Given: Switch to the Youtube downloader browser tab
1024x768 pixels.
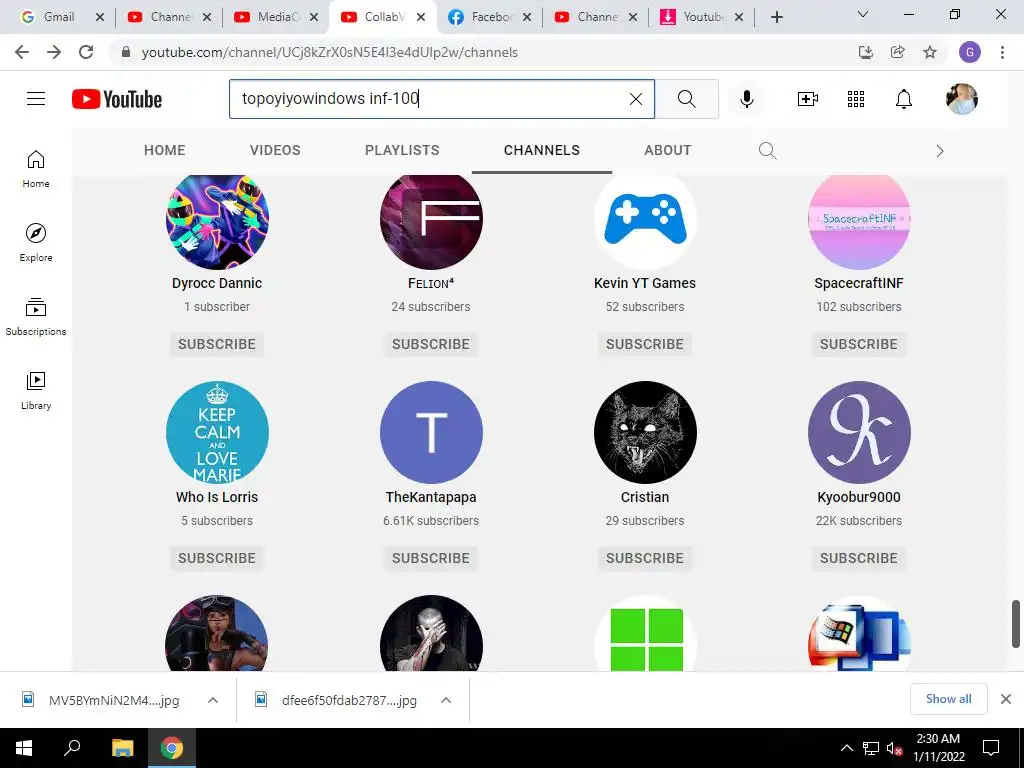Looking at the screenshot, I should click(x=702, y=17).
